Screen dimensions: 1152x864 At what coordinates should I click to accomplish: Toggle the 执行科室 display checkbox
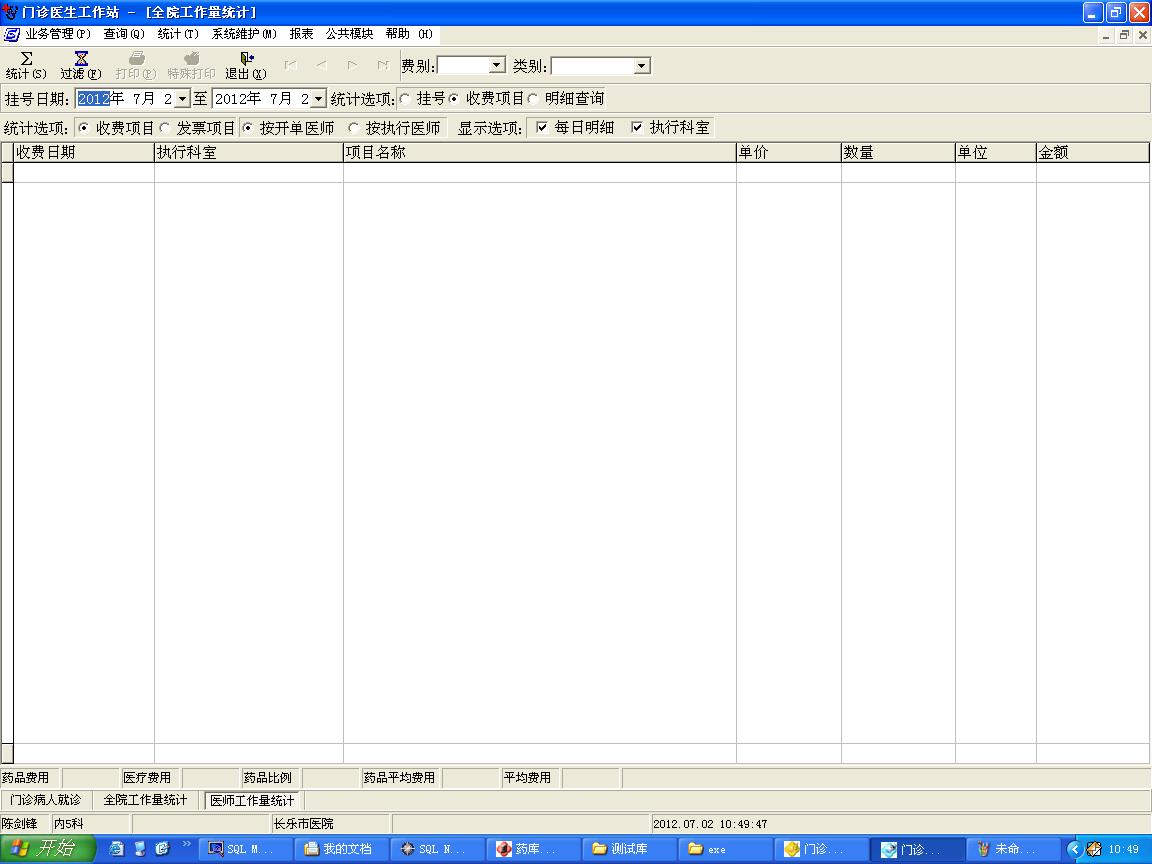pos(637,127)
